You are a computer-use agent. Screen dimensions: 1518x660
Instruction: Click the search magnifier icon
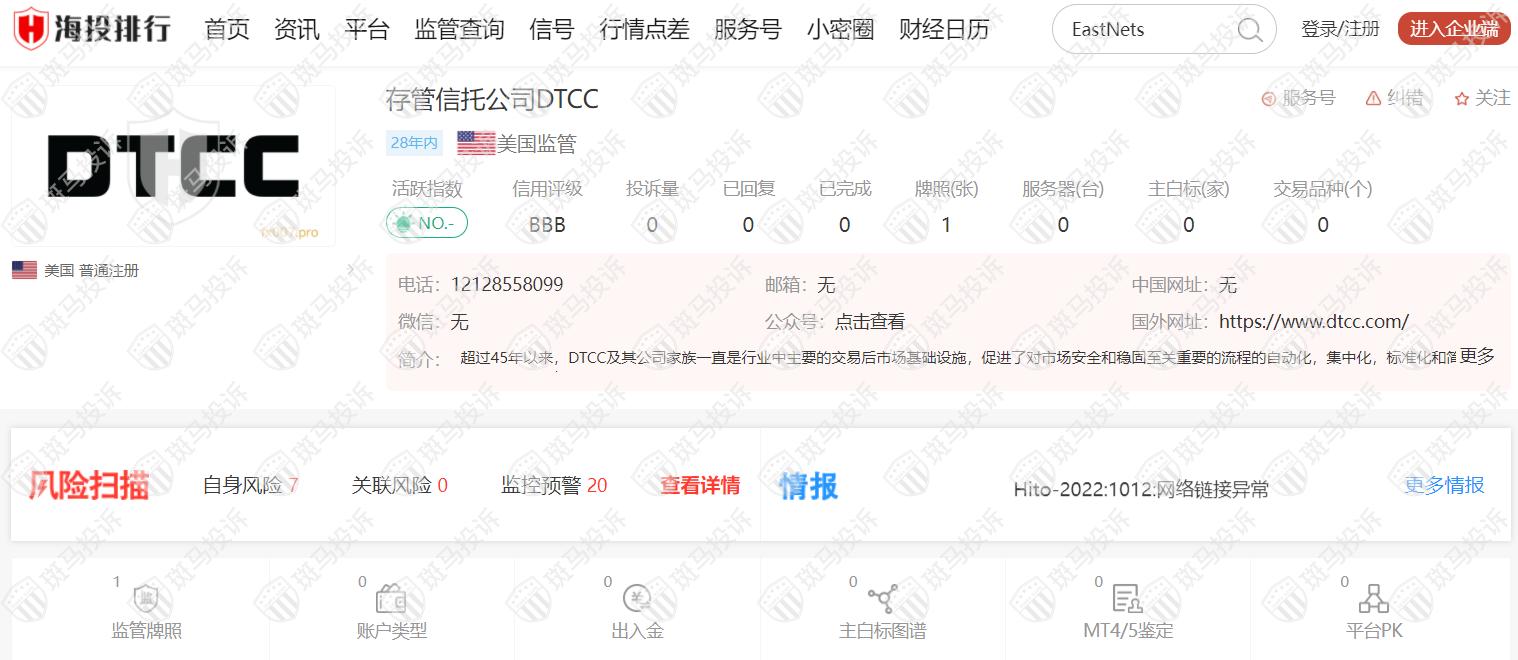click(x=1250, y=30)
